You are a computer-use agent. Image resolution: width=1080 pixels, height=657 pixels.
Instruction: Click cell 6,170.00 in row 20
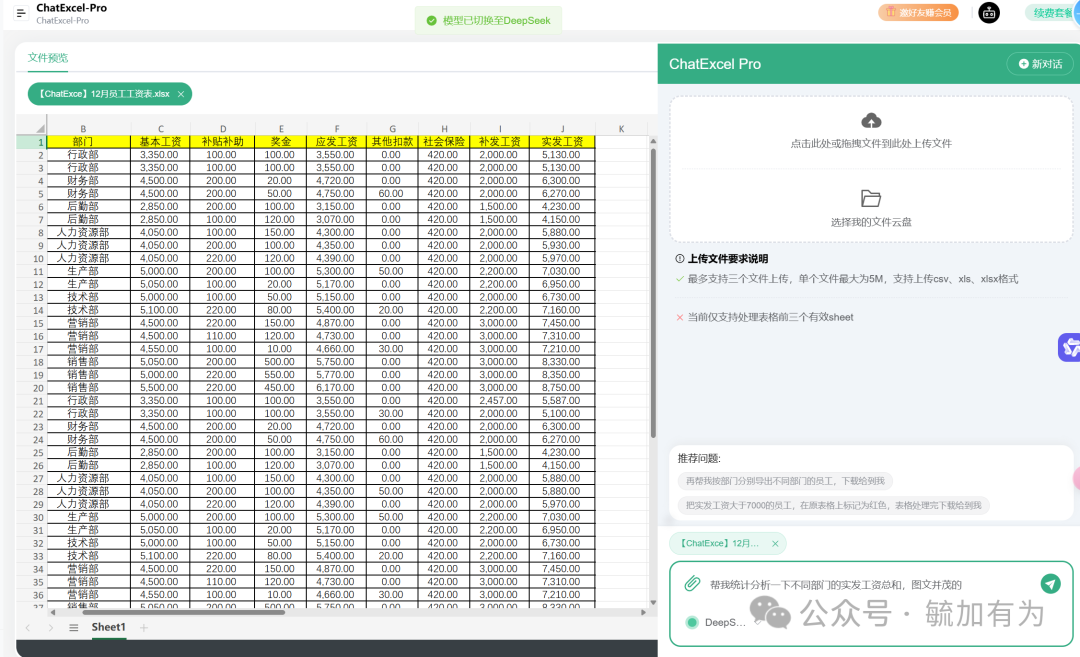click(337, 388)
